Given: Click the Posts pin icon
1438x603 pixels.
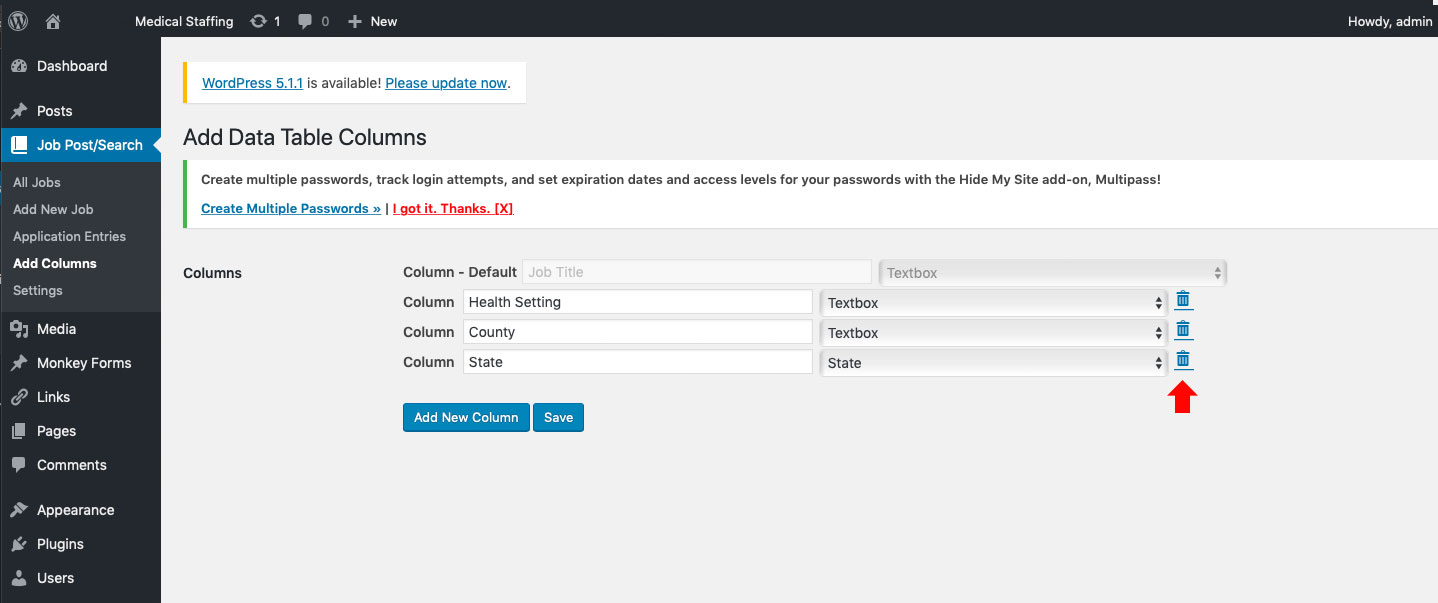Looking at the screenshot, I should click(19, 111).
